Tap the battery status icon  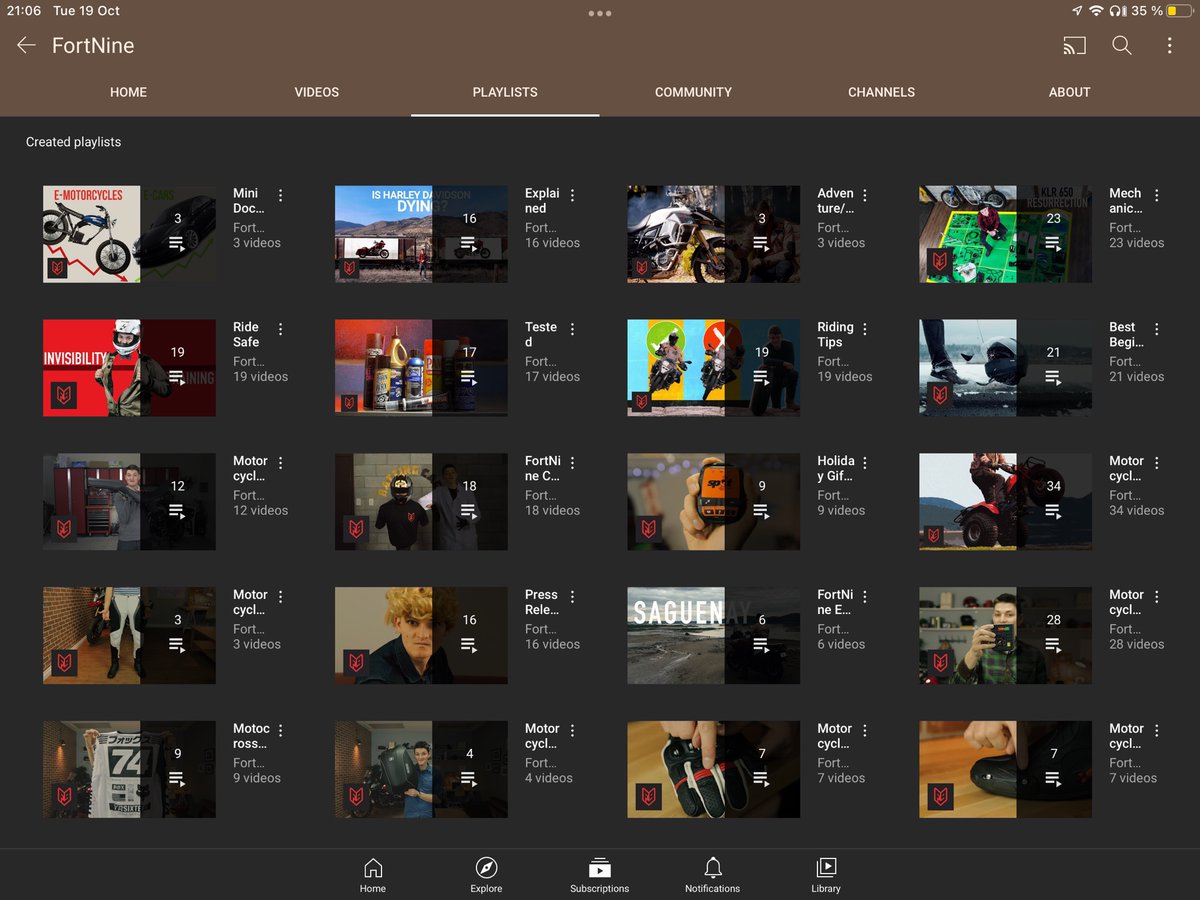(1178, 11)
